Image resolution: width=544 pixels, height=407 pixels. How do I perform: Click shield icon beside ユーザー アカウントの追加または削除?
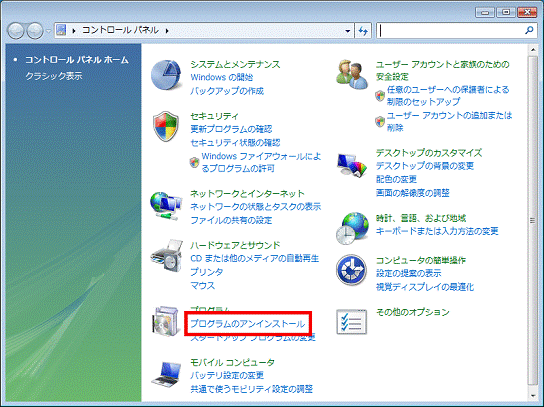coord(380,121)
